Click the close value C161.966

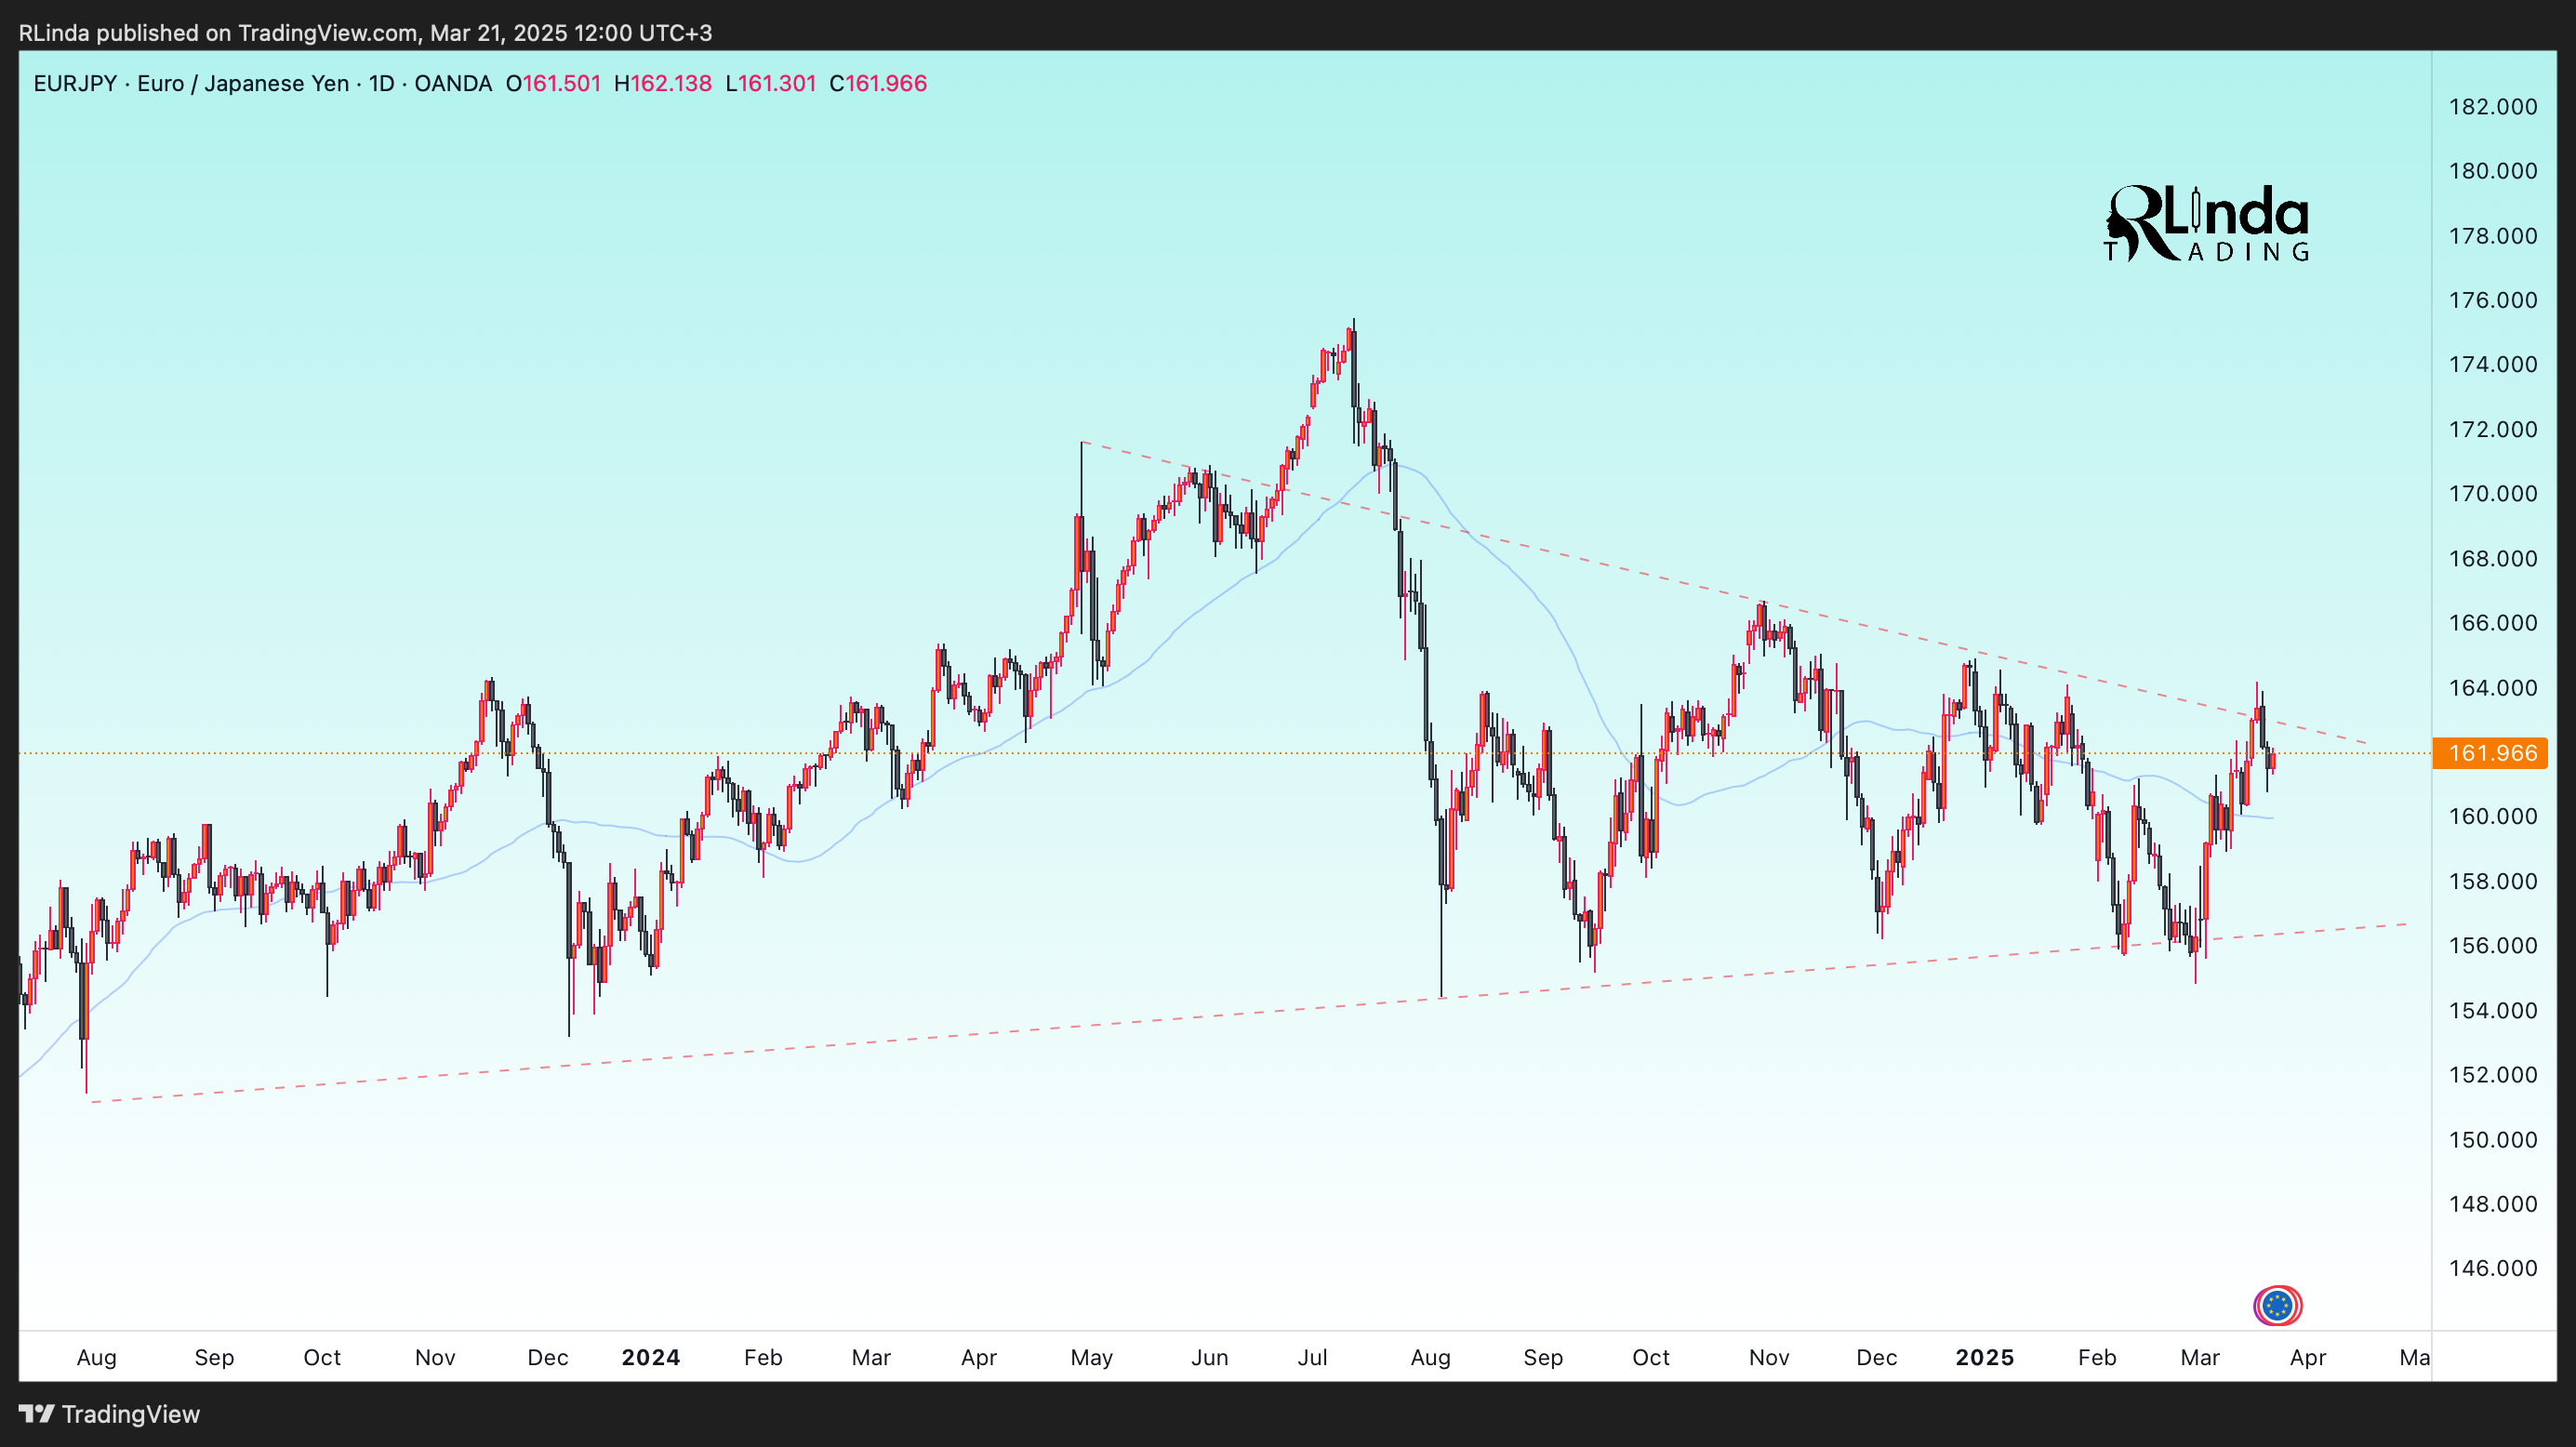coord(878,83)
